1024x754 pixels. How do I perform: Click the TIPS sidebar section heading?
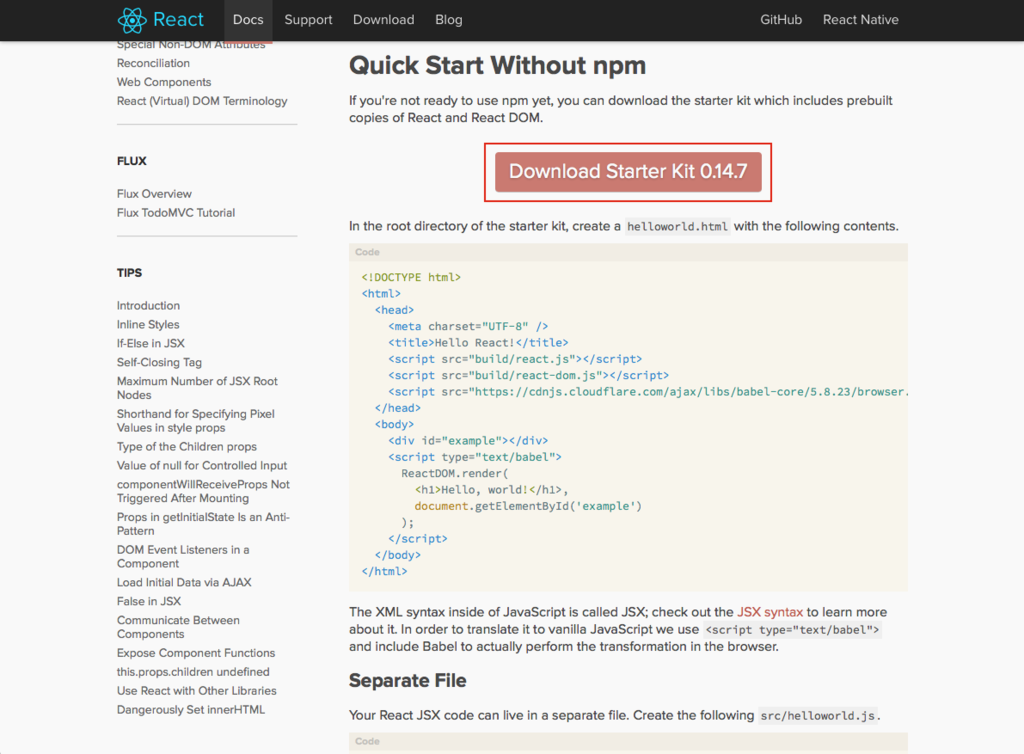(x=129, y=273)
